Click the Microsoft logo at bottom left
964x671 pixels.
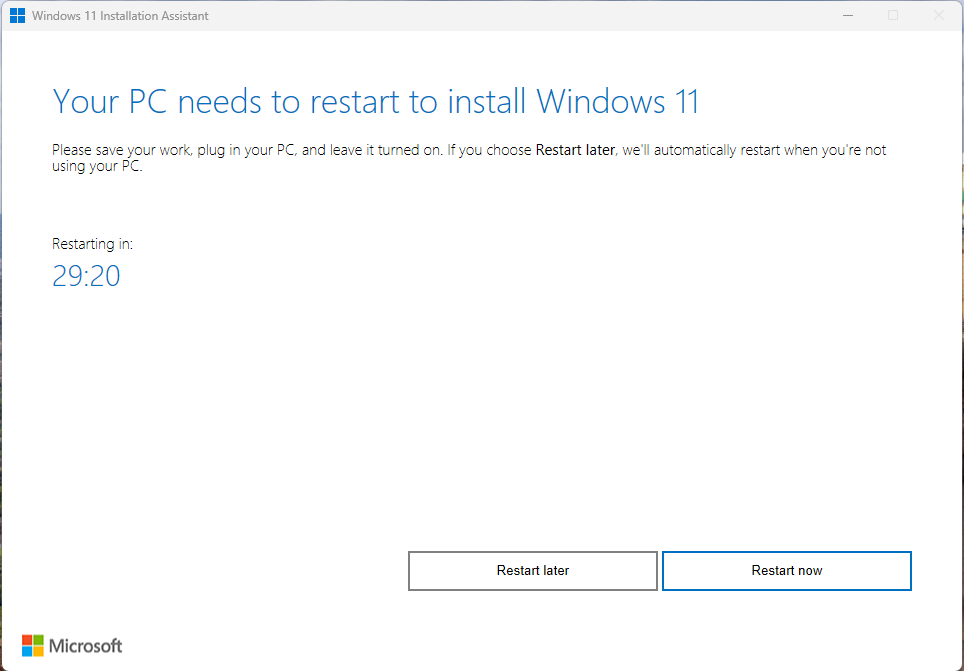(72, 646)
